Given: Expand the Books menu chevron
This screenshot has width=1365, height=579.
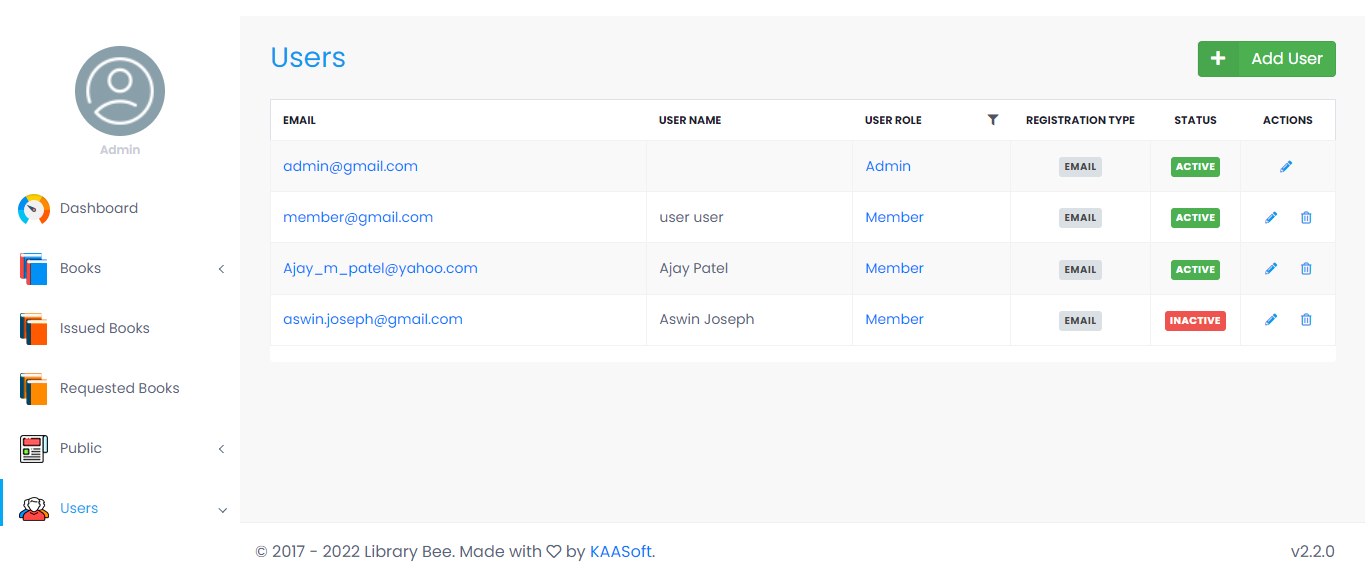Looking at the screenshot, I should tap(222, 269).
